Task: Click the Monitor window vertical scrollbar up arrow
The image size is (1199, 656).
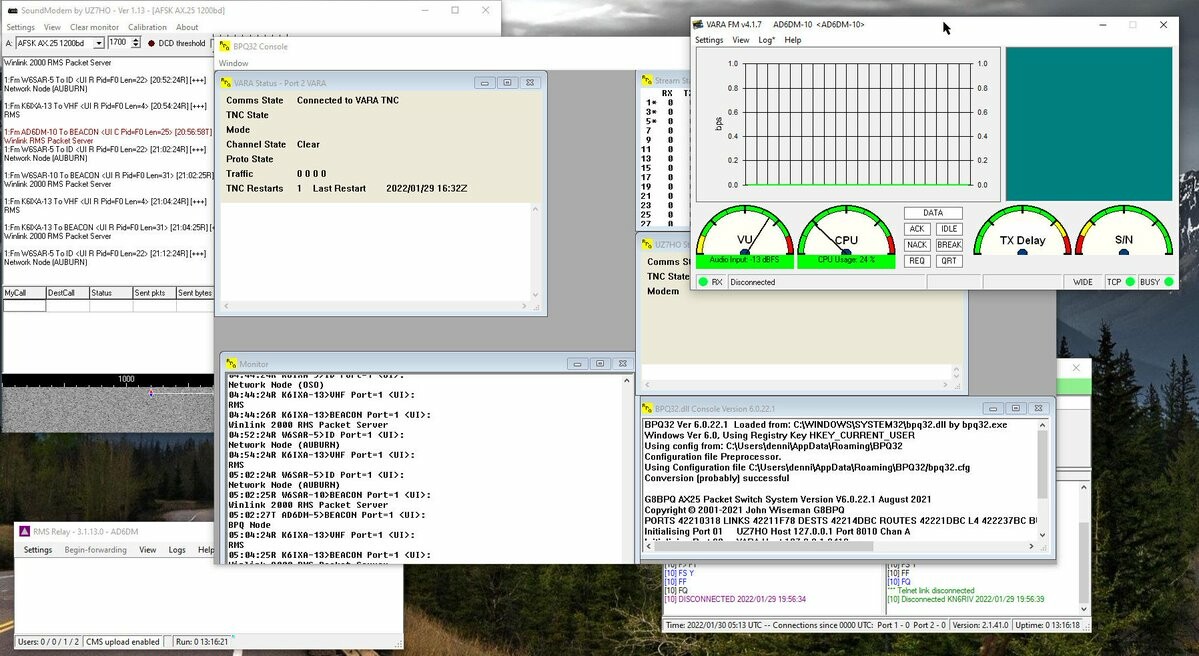Action: (626, 381)
